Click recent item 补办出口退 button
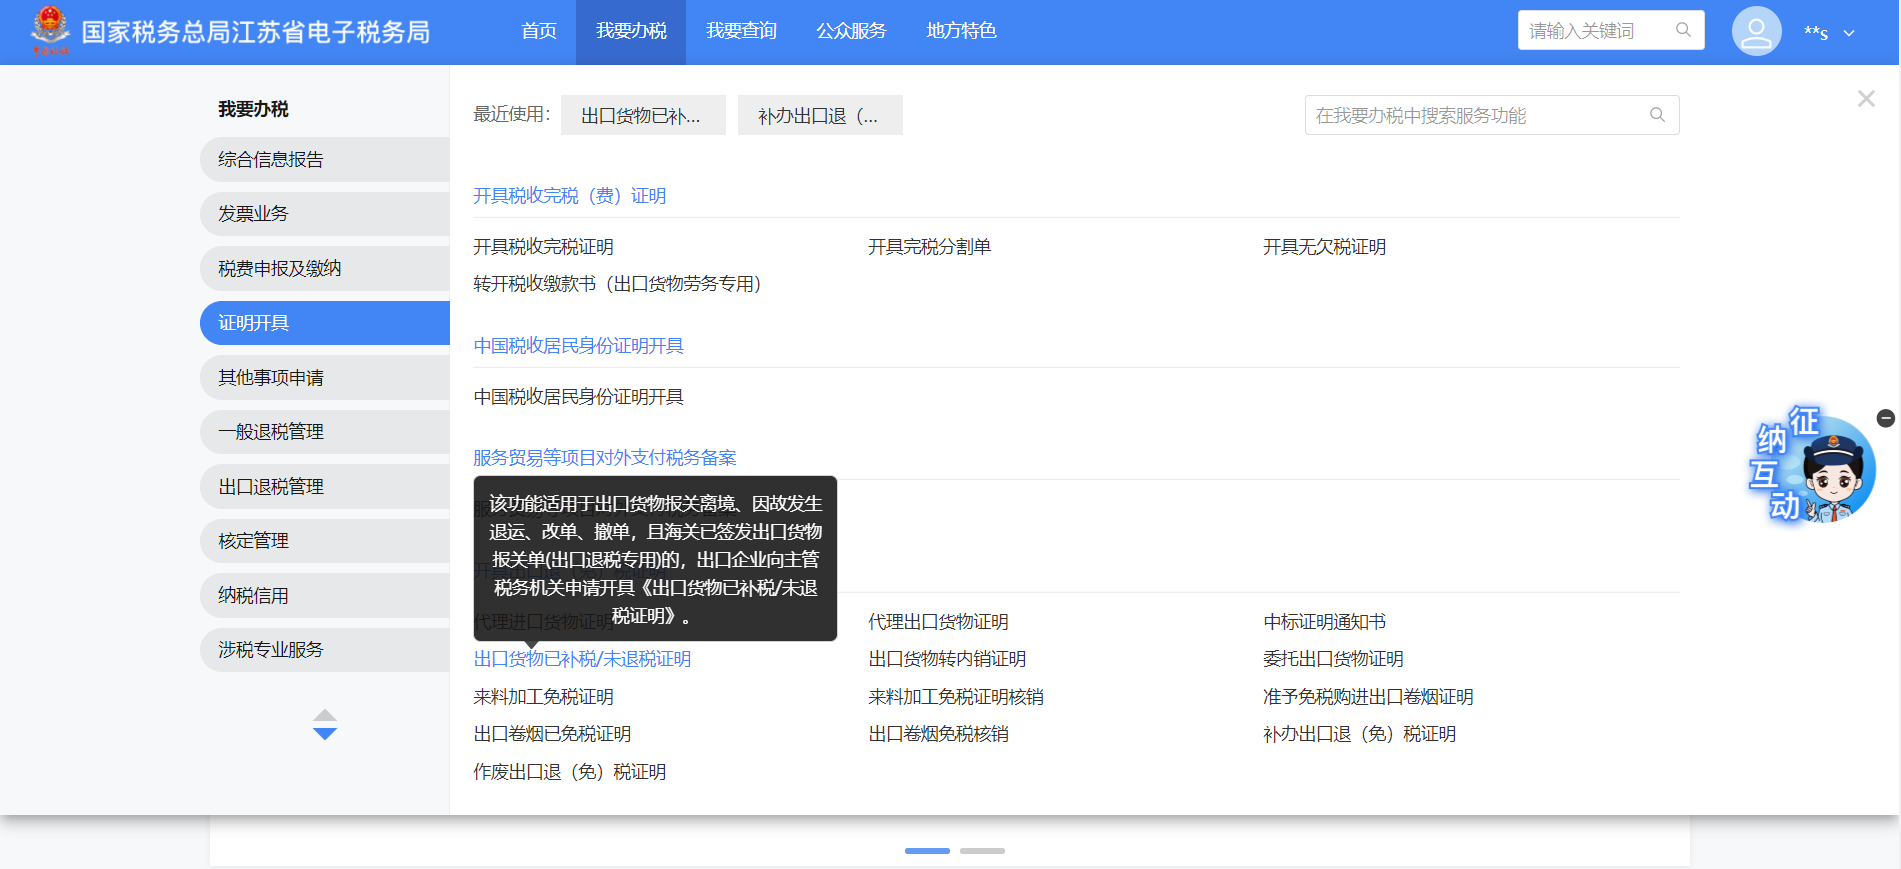 pos(819,116)
